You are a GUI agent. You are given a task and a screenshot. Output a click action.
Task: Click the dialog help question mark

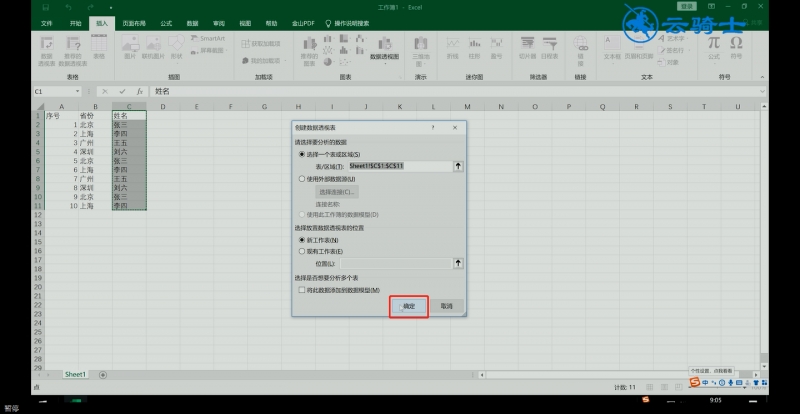coord(433,128)
